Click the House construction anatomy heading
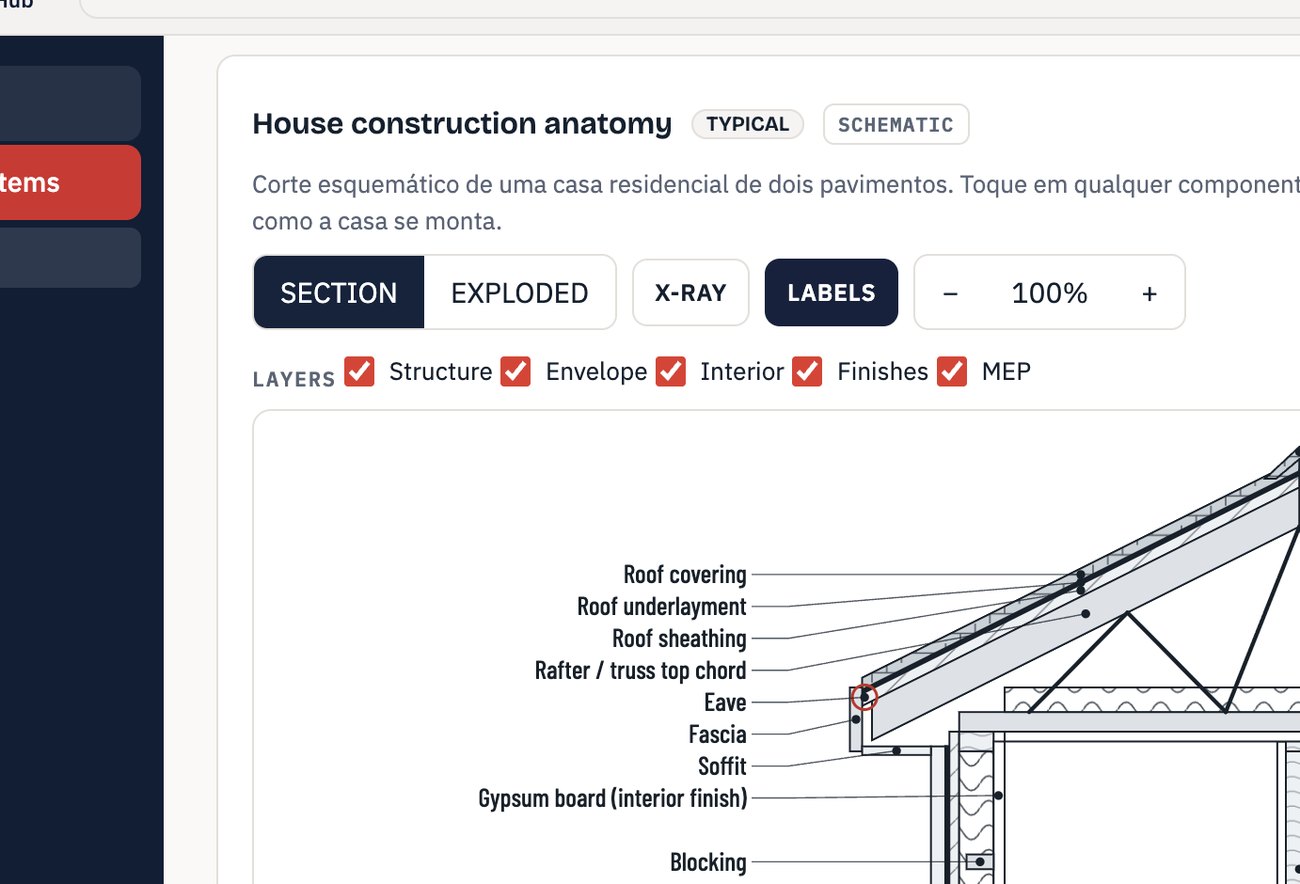This screenshot has width=1300, height=884. [x=462, y=124]
